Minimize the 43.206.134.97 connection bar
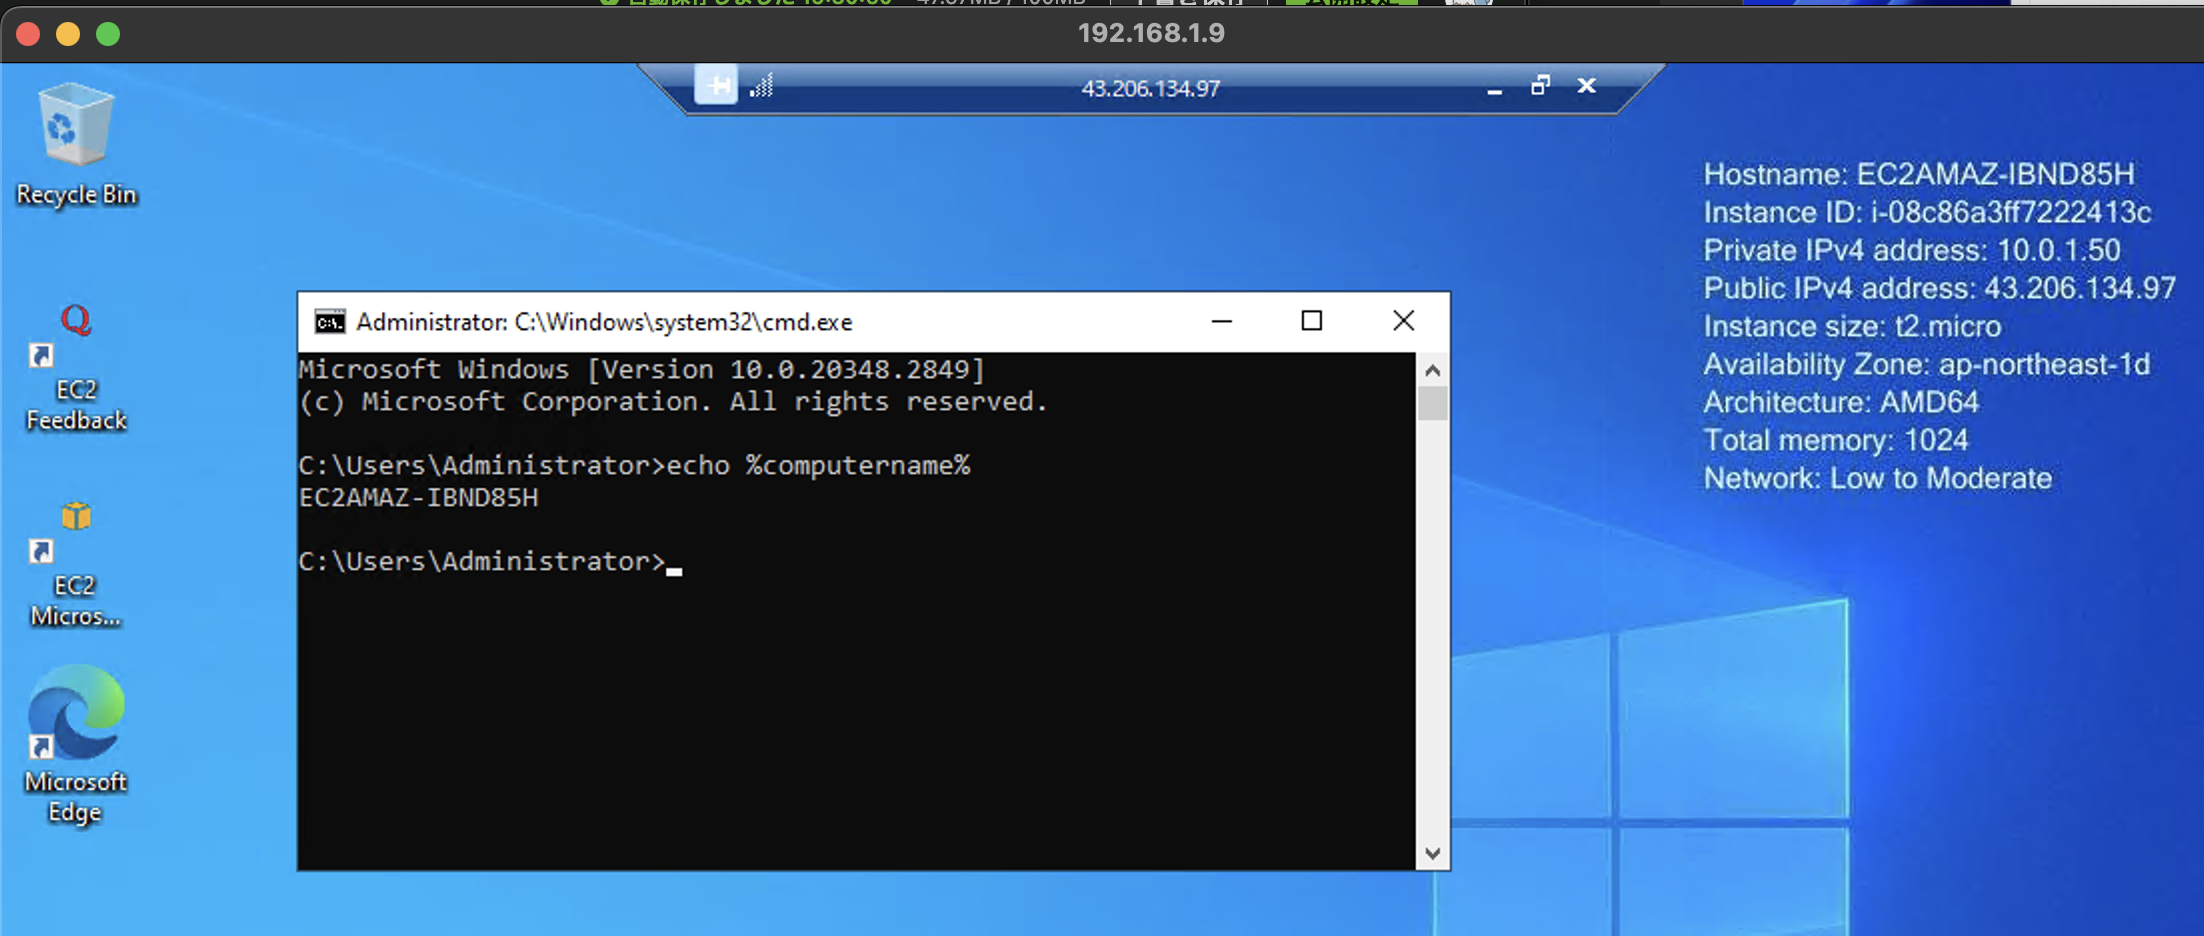Screen dimensions: 2204x936 (x=1493, y=88)
